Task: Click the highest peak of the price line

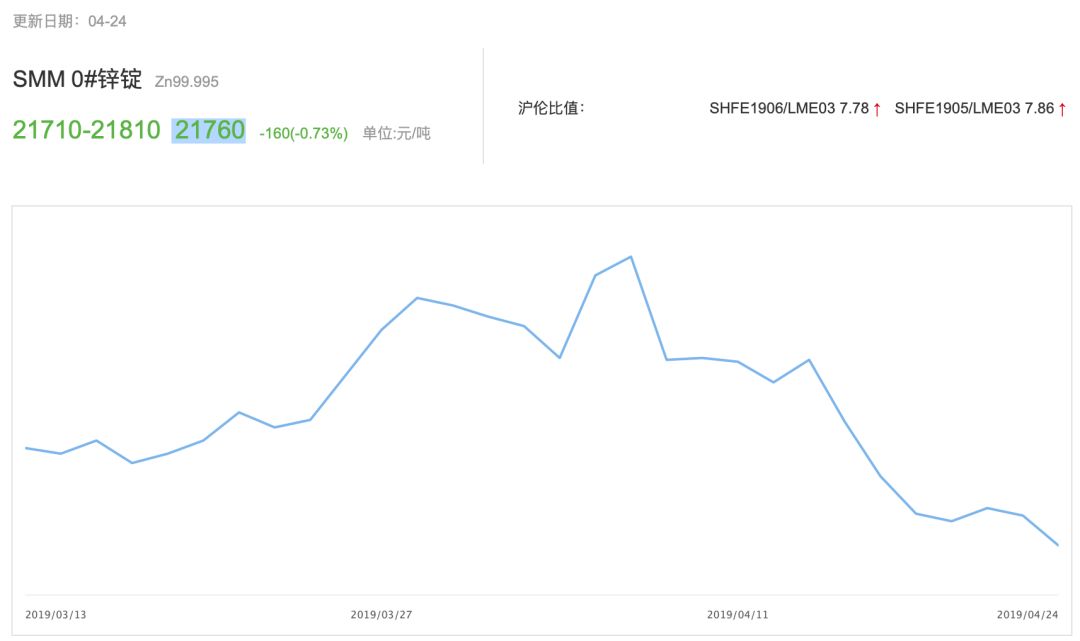Action: tap(631, 257)
